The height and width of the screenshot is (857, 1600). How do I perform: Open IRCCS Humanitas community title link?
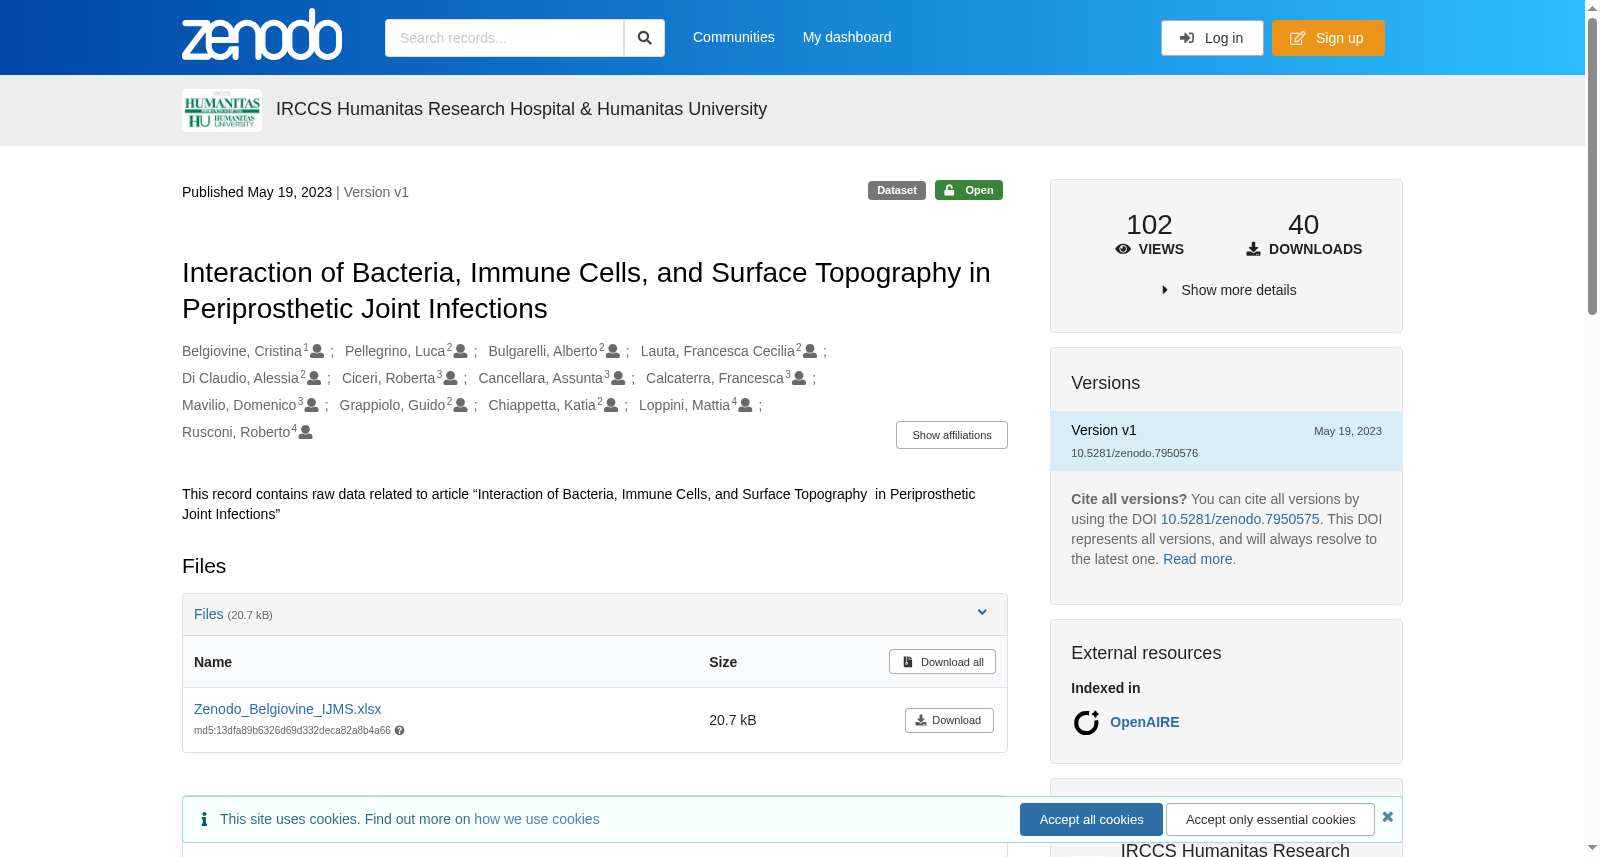tap(521, 109)
